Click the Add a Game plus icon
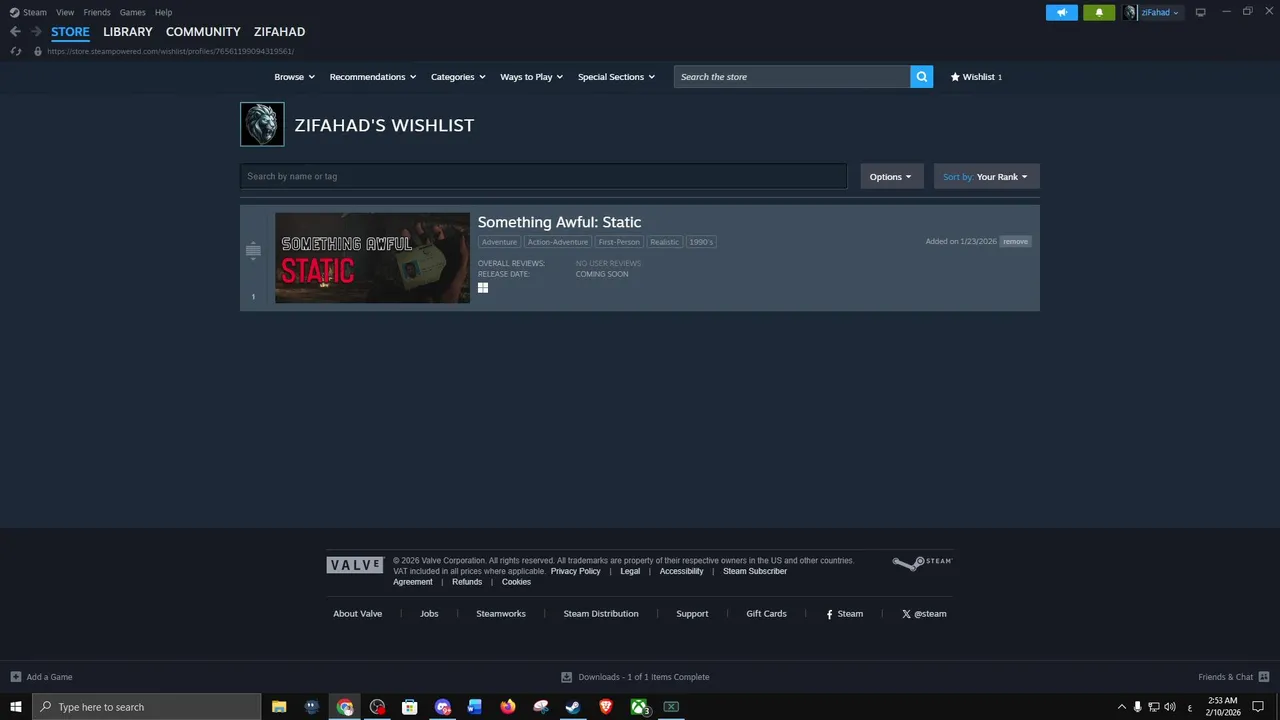This screenshot has width=1280, height=720. (16, 677)
